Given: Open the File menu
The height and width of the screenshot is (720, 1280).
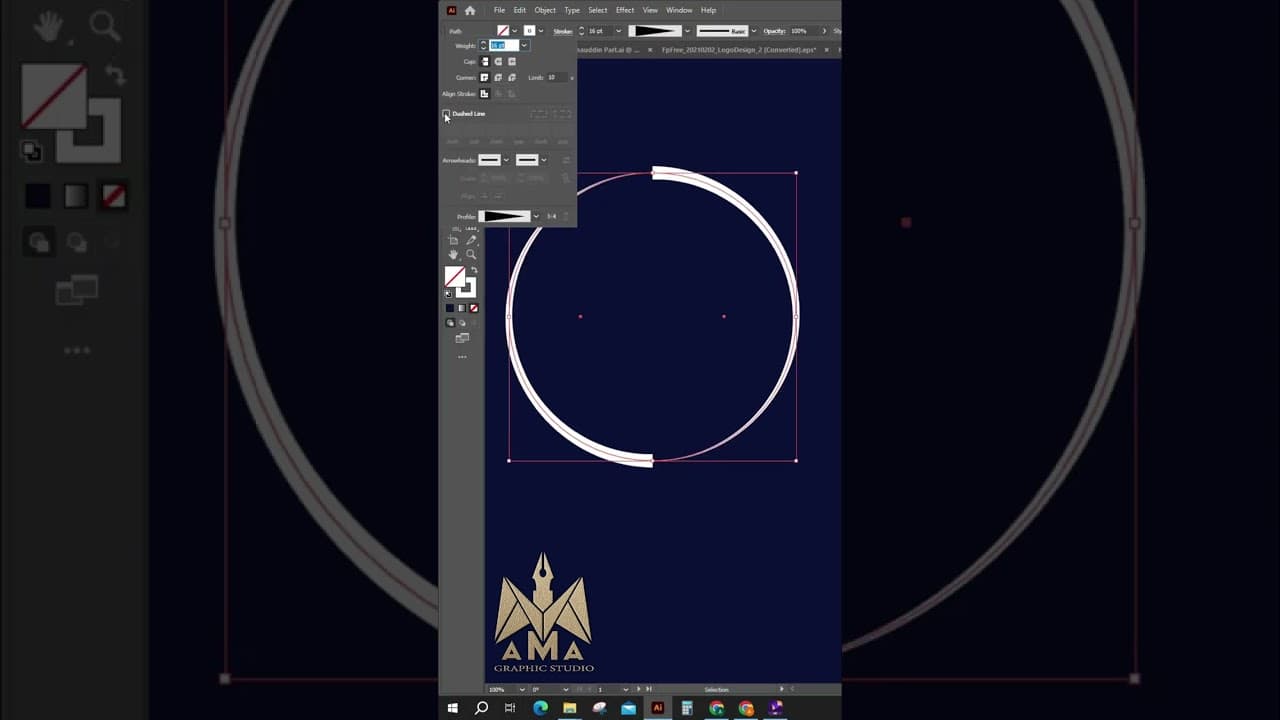Looking at the screenshot, I should click(499, 10).
